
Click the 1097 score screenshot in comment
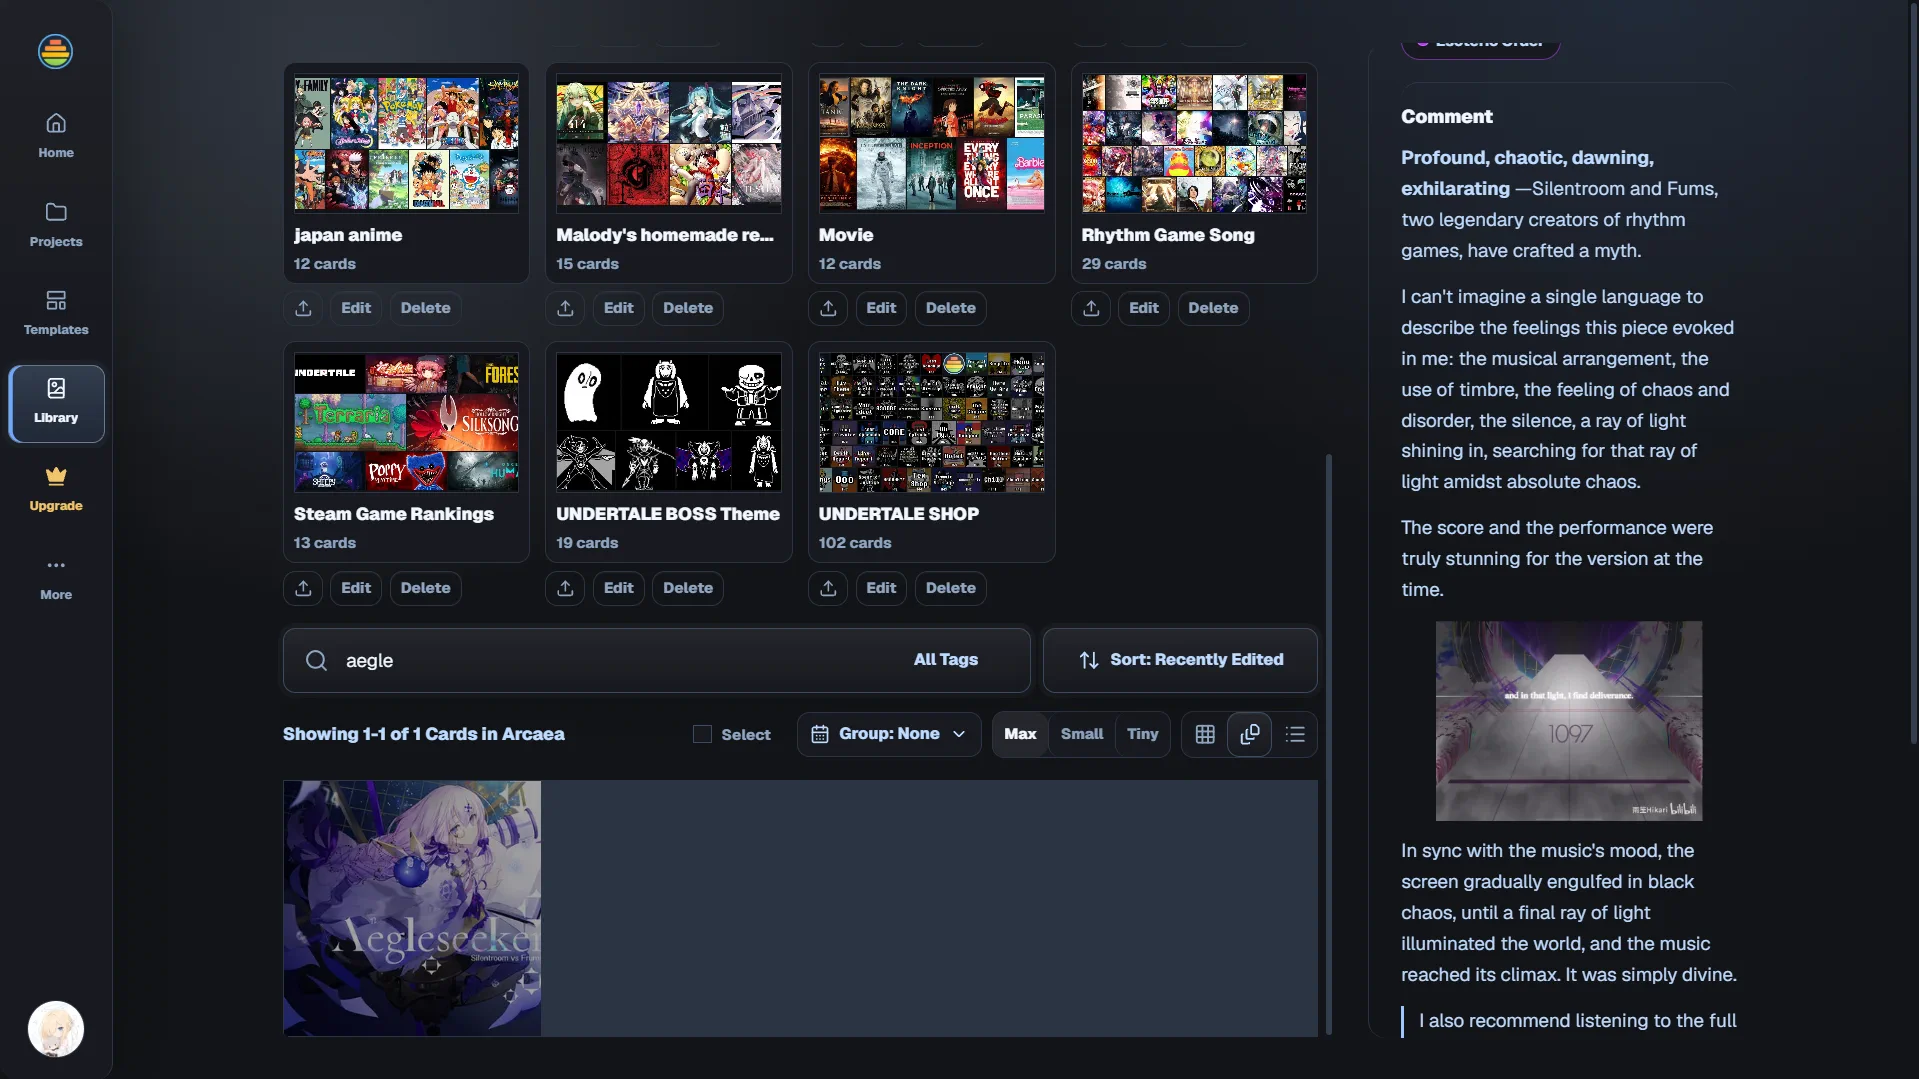1569,721
